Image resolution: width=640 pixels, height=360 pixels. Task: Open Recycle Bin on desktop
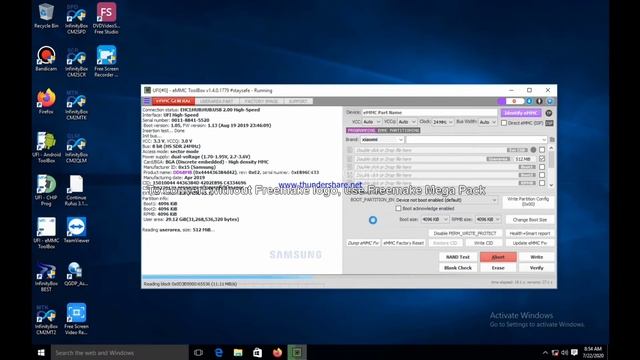pyautogui.click(x=46, y=16)
